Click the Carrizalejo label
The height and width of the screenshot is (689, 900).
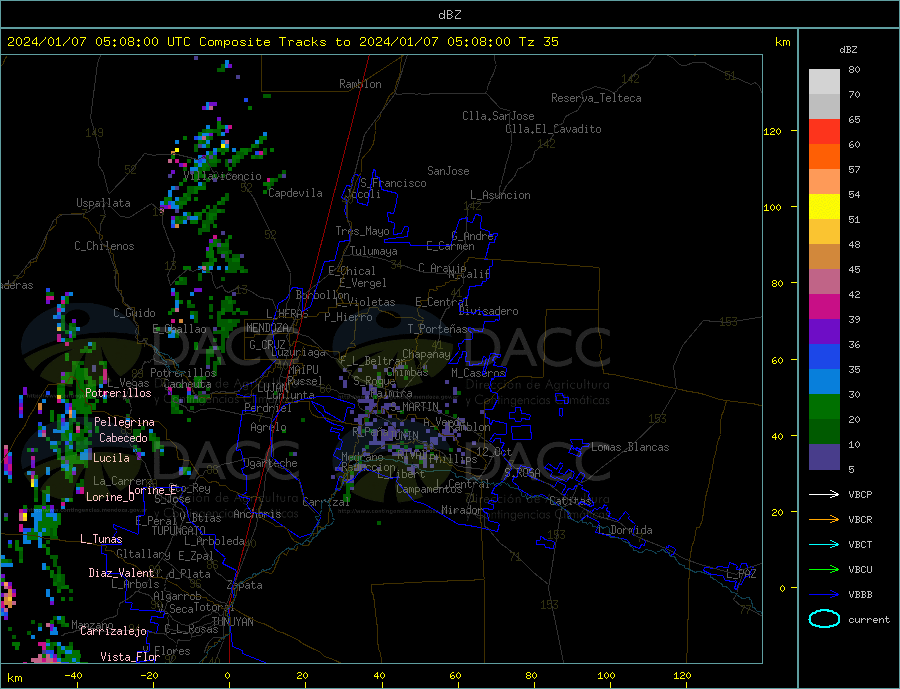pos(113,632)
